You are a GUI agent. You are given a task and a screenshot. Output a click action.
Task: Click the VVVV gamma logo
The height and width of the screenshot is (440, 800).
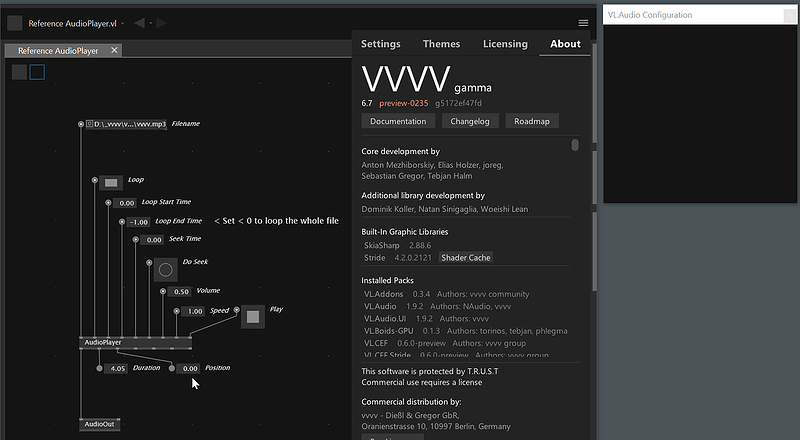pos(427,79)
